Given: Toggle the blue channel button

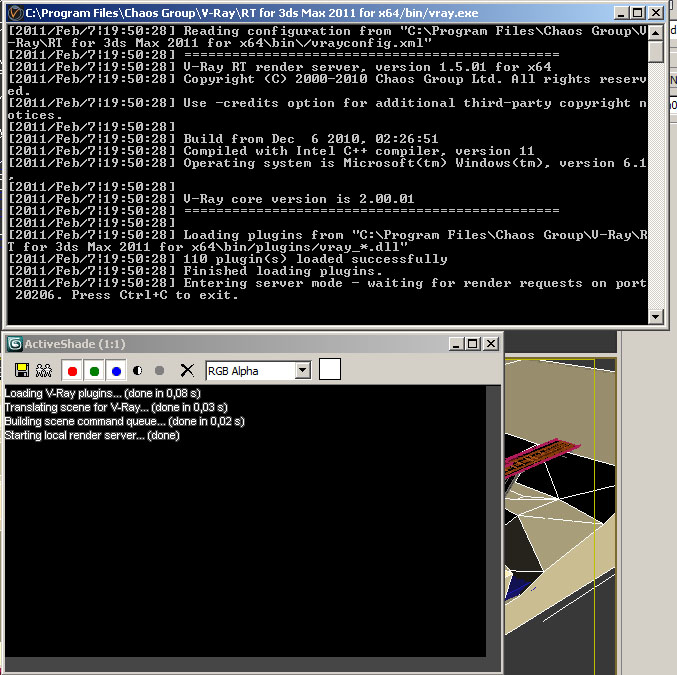Looking at the screenshot, I should [x=116, y=371].
